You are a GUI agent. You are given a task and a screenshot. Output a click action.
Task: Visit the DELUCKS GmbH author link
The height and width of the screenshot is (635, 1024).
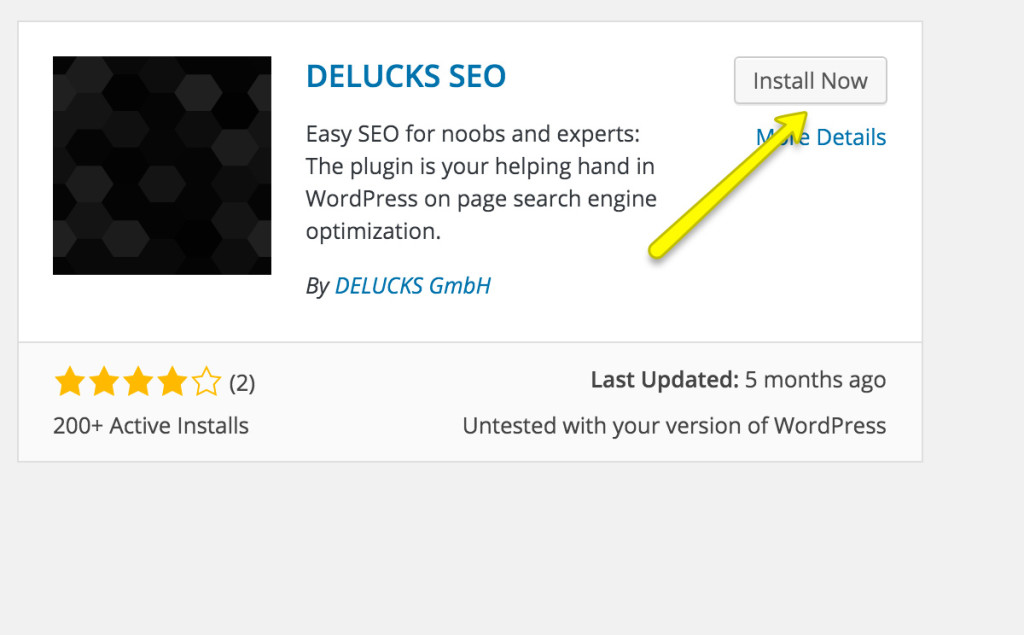412,285
